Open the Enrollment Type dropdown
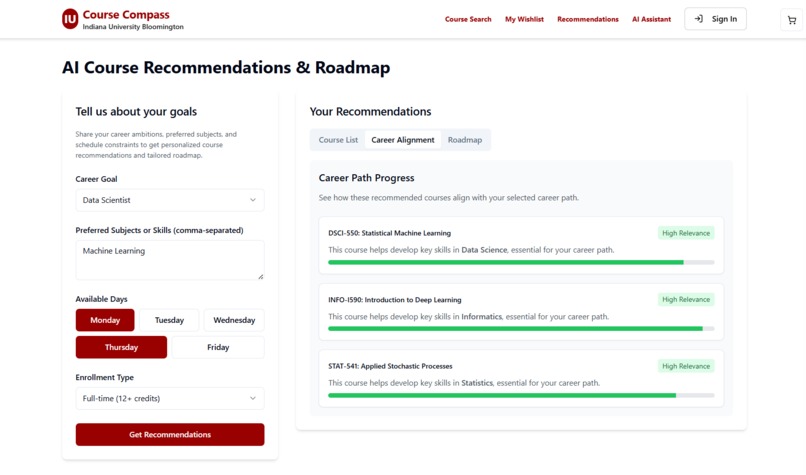Viewport: 806px width, 475px height. pos(170,398)
